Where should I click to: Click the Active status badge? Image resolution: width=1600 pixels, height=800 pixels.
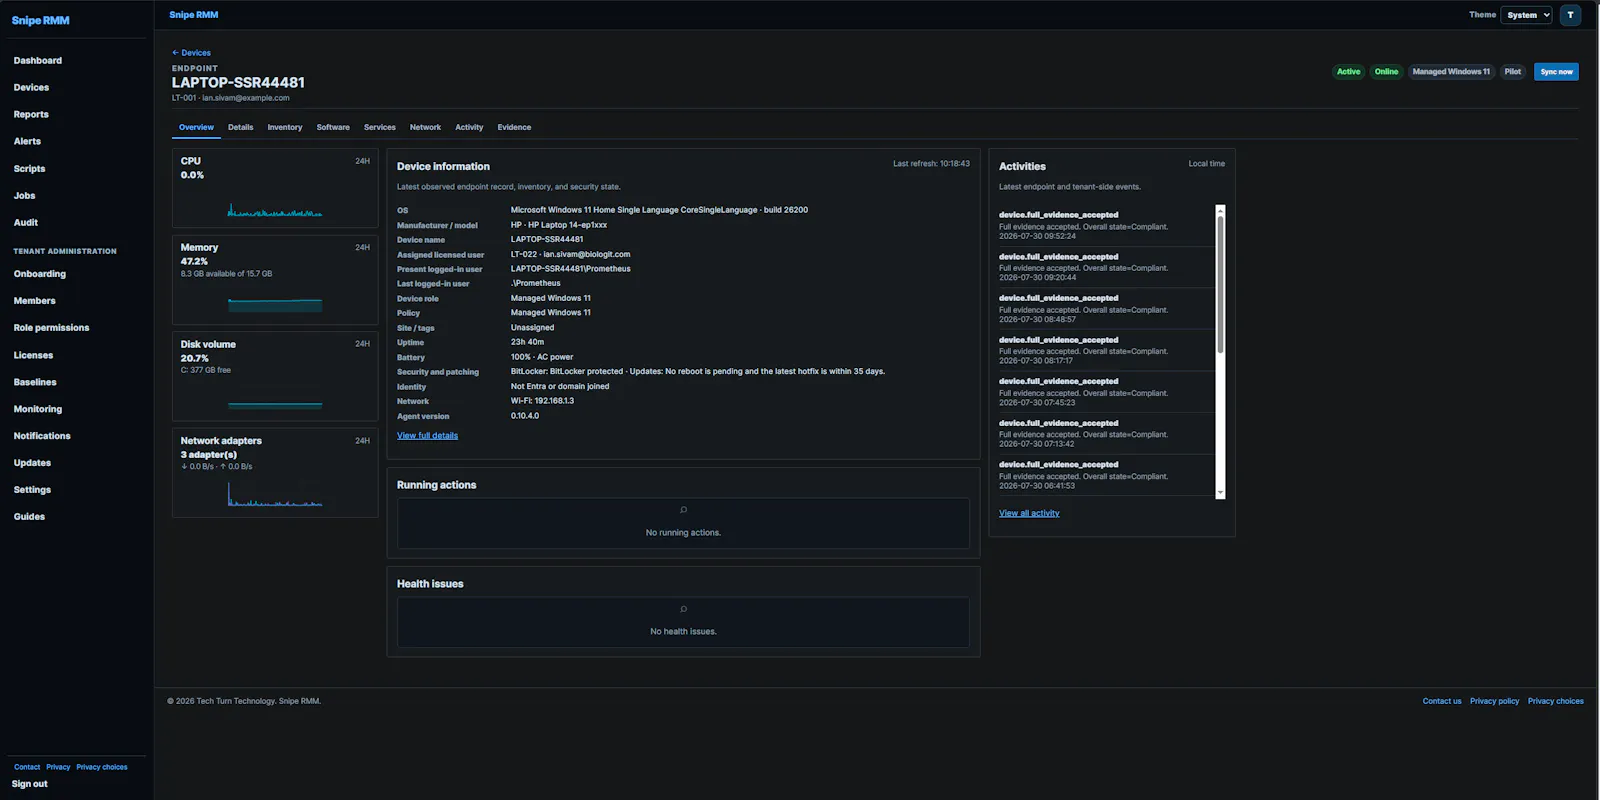(x=1348, y=72)
